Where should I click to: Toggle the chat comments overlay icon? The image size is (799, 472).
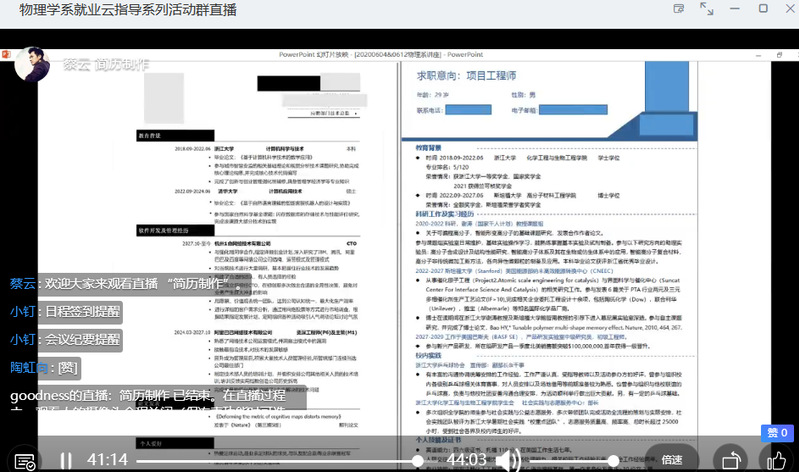25,460
